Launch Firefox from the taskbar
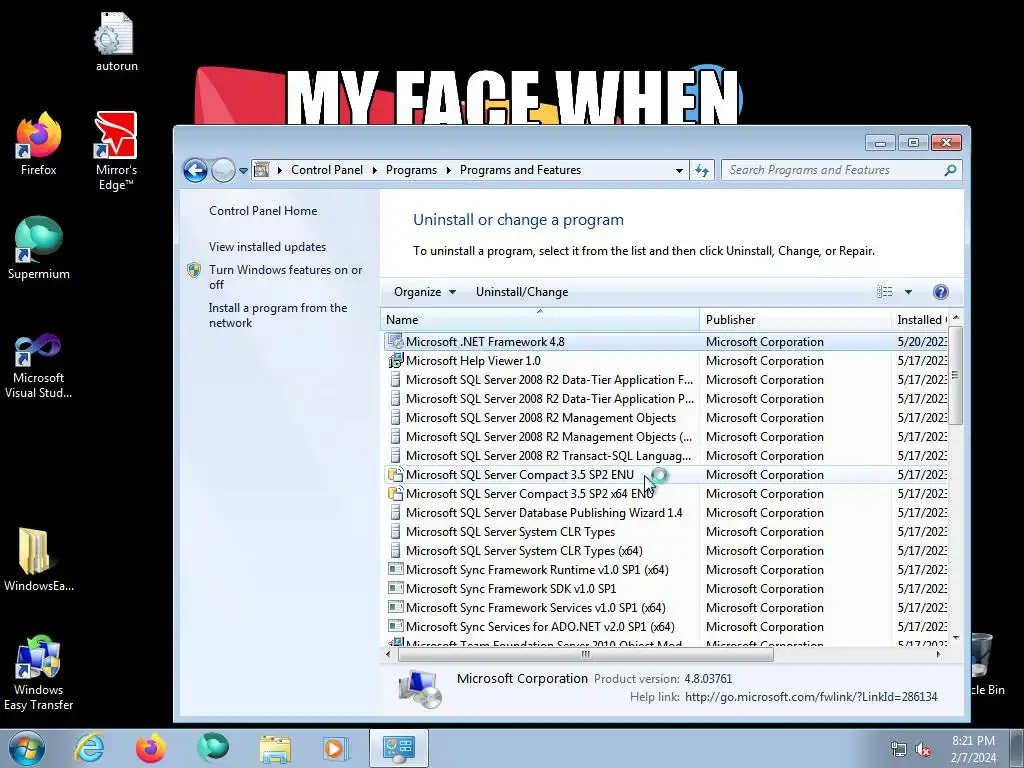The image size is (1024, 768). pyautogui.click(x=151, y=748)
